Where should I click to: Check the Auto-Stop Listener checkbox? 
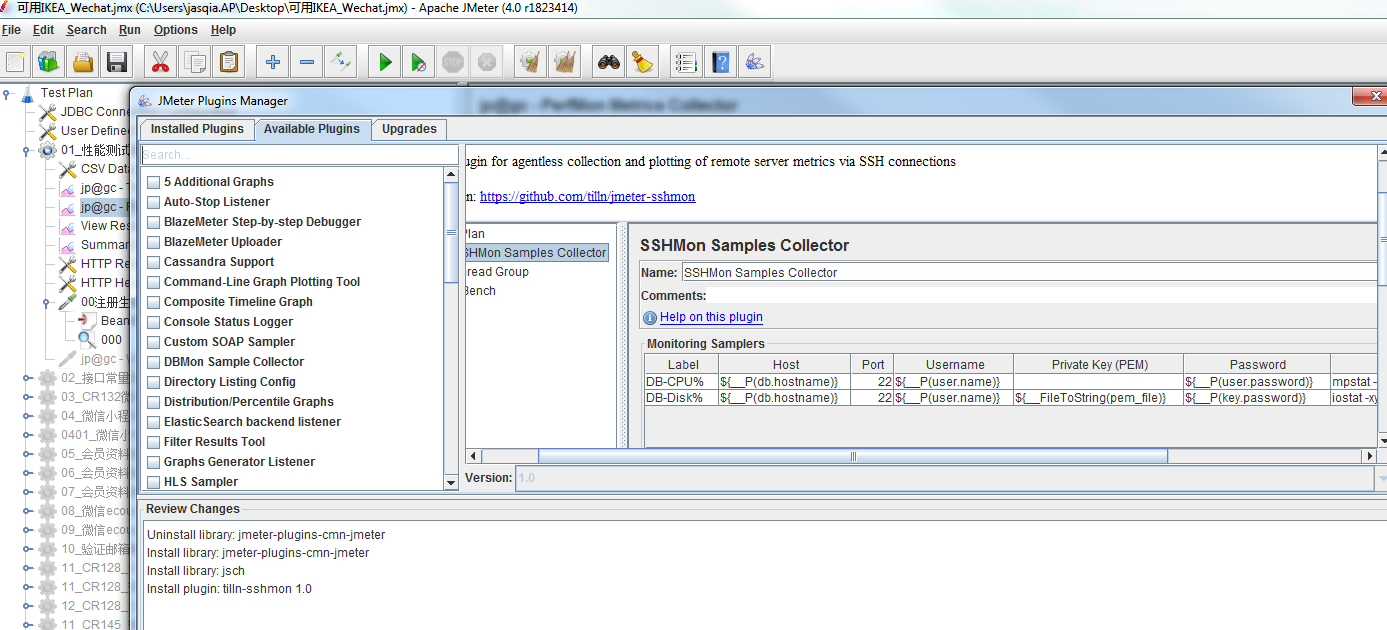pos(153,202)
